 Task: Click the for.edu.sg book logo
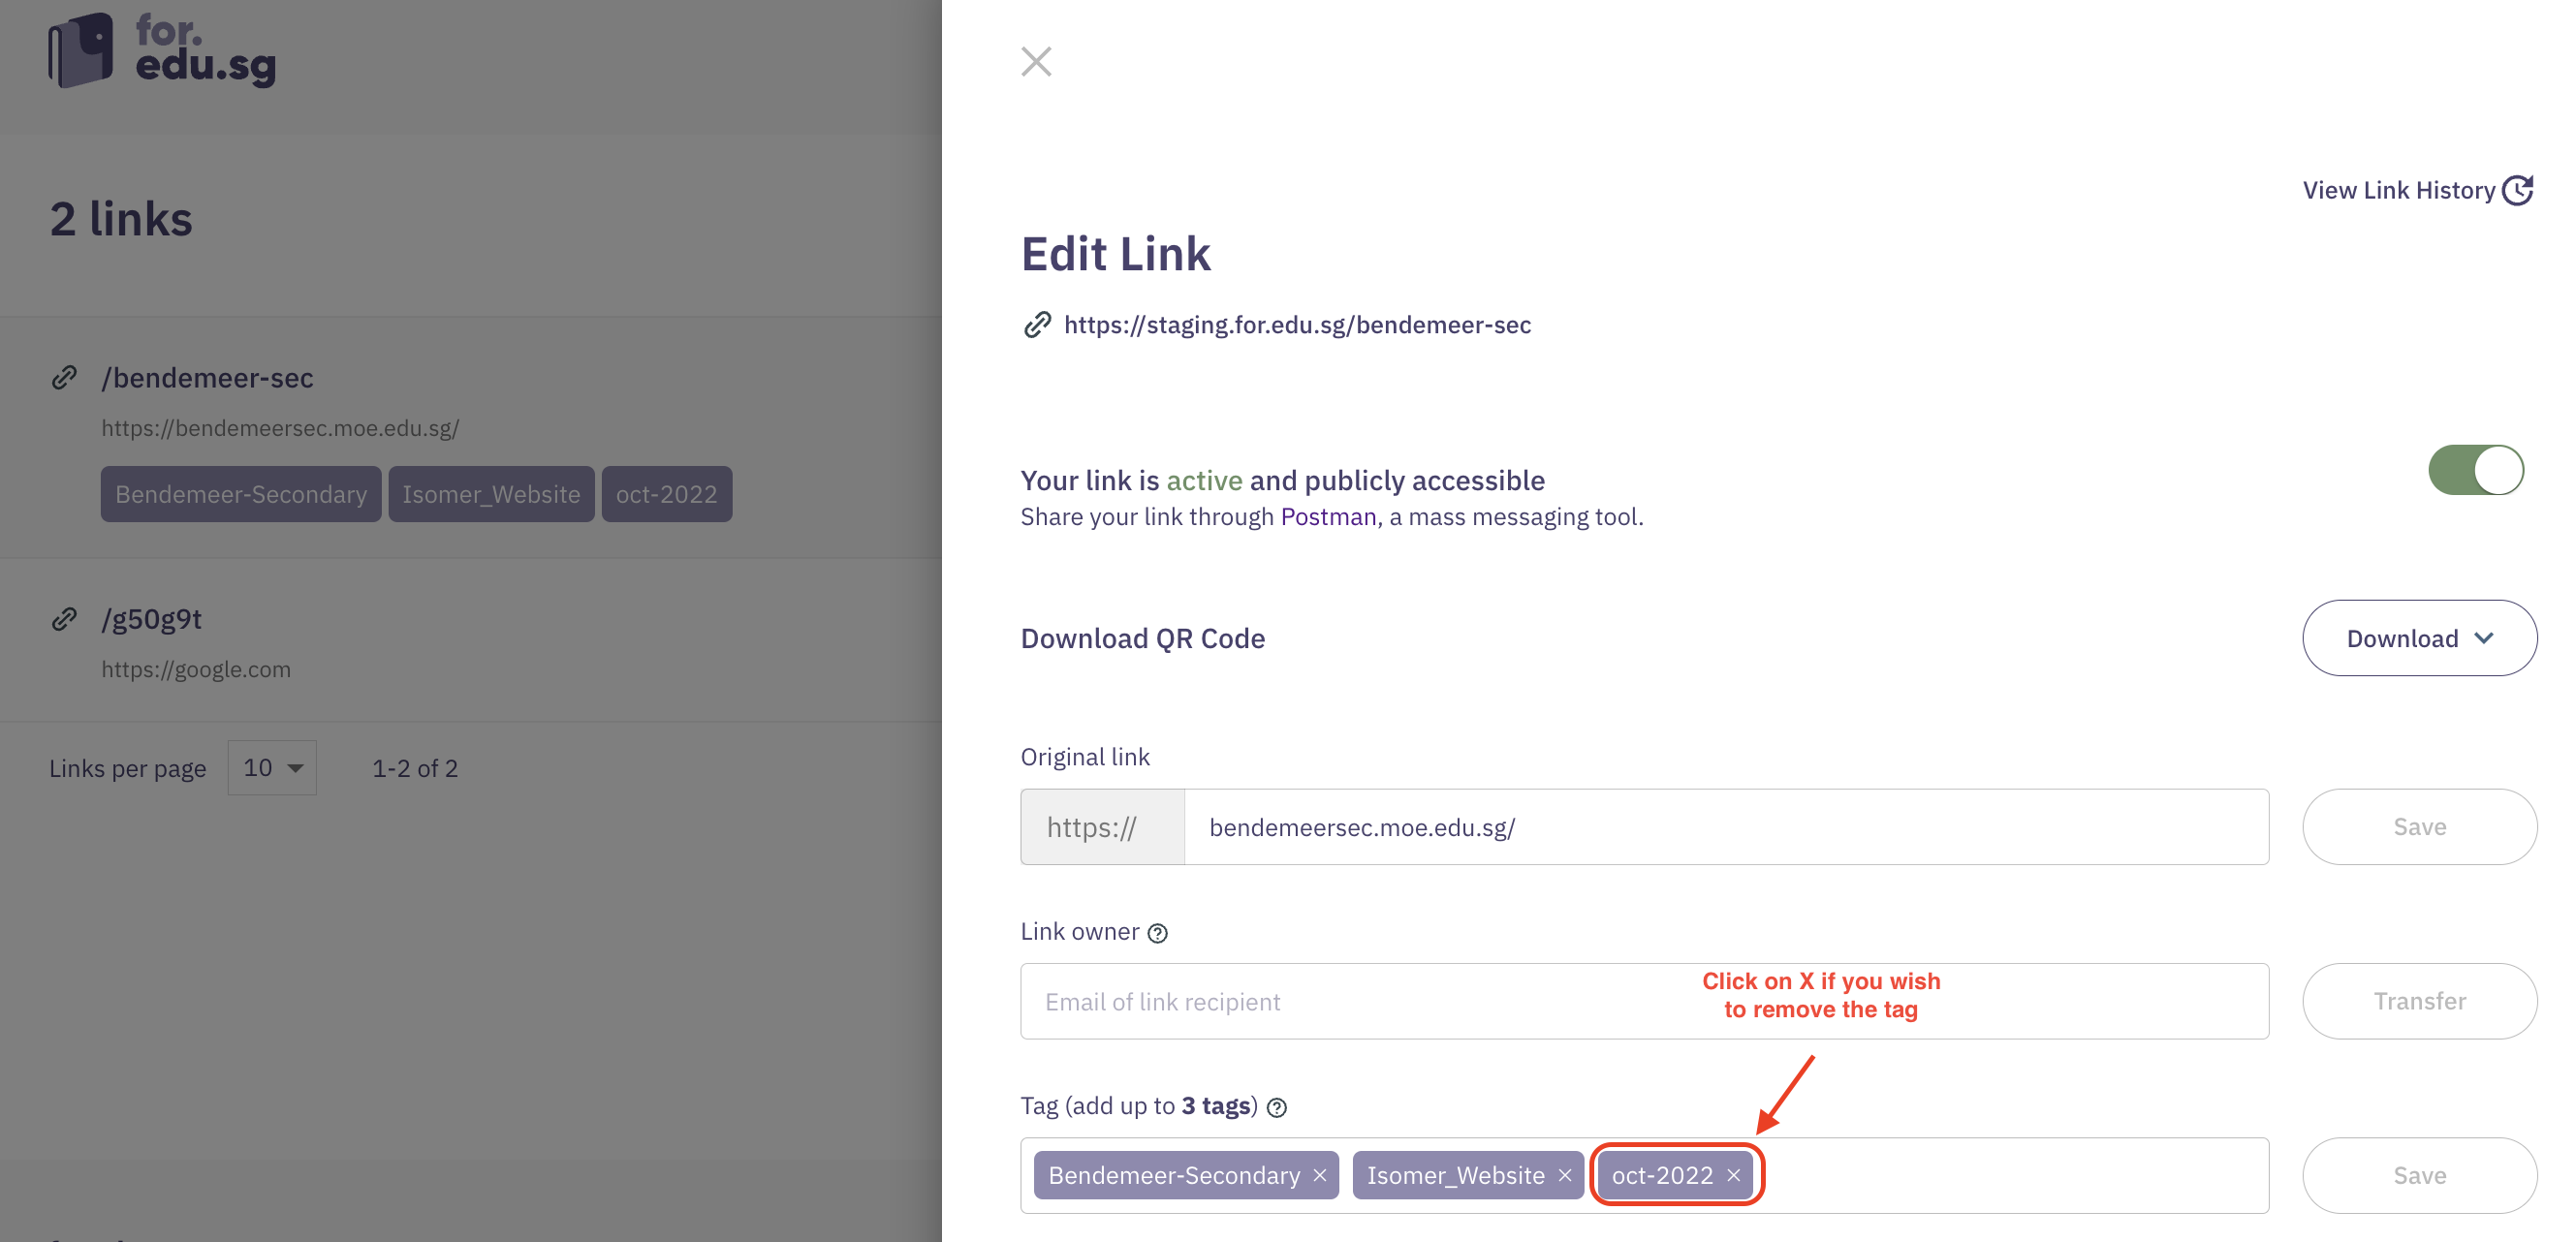click(81, 50)
